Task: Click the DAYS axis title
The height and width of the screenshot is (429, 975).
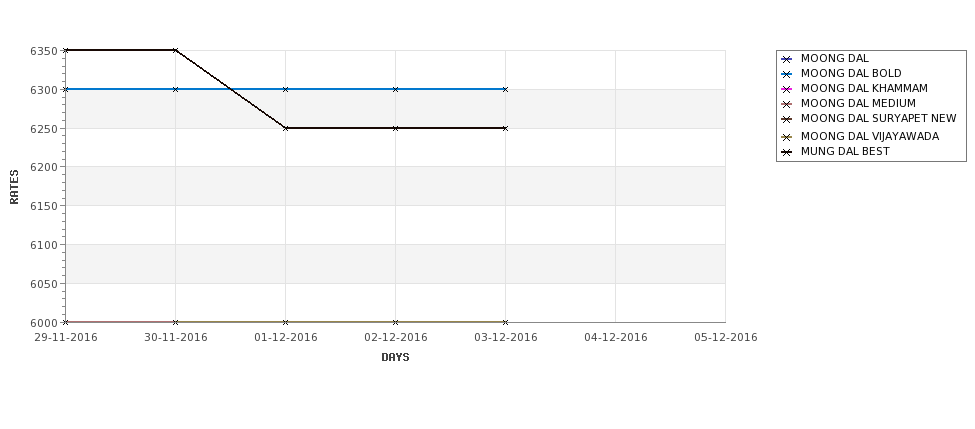Action: point(395,357)
